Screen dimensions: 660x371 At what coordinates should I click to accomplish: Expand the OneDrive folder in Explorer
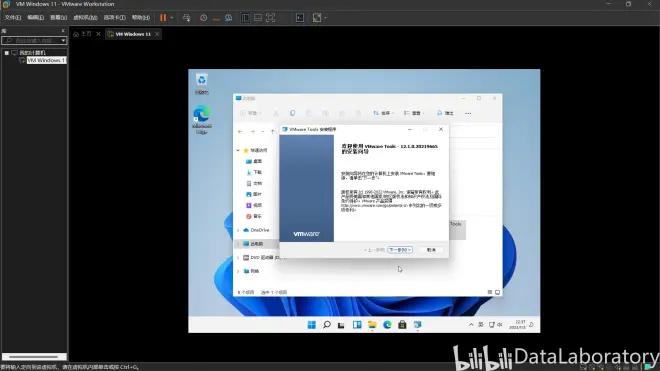pyautogui.click(x=238, y=230)
